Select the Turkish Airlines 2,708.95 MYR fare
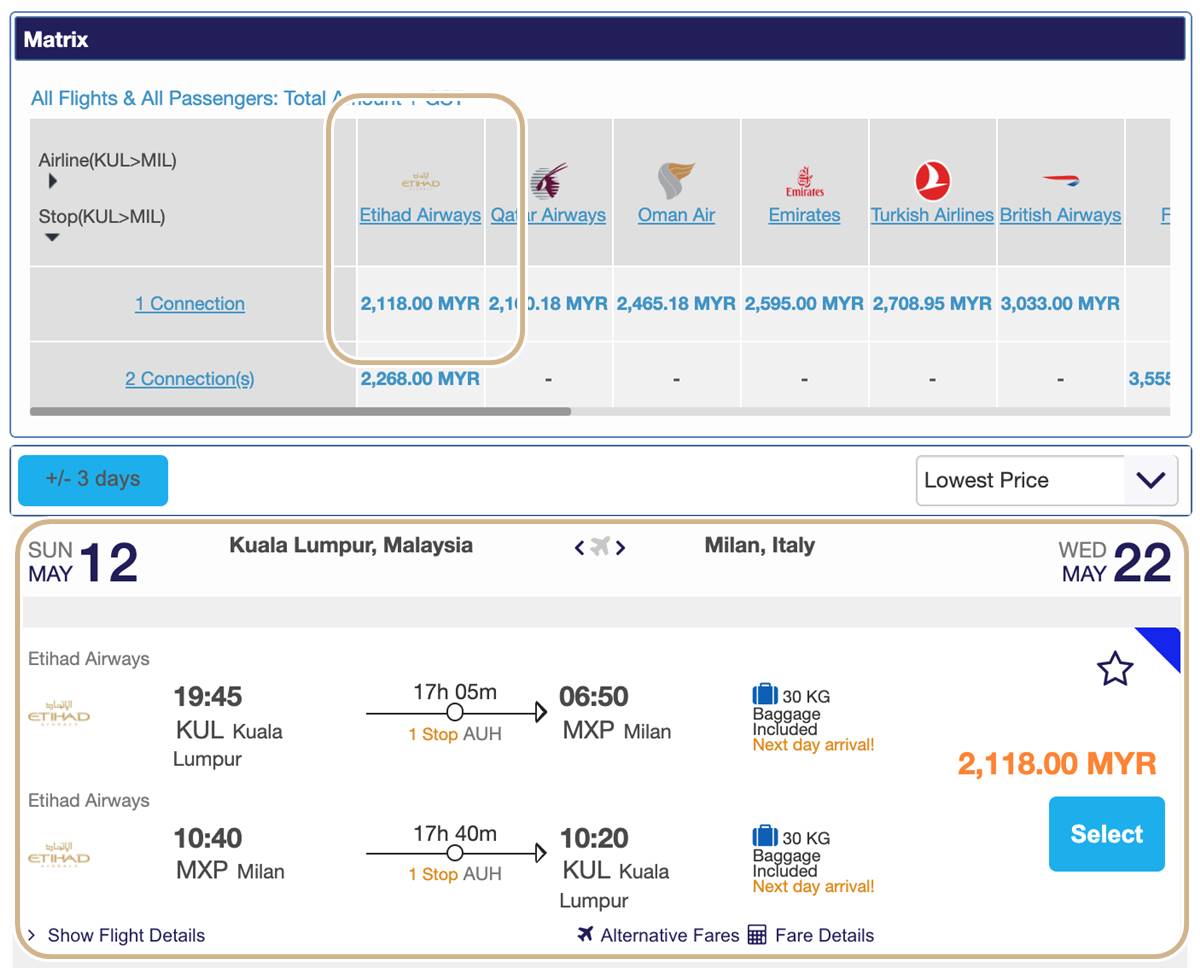Viewport: 1200px width, 968px height. click(x=932, y=303)
